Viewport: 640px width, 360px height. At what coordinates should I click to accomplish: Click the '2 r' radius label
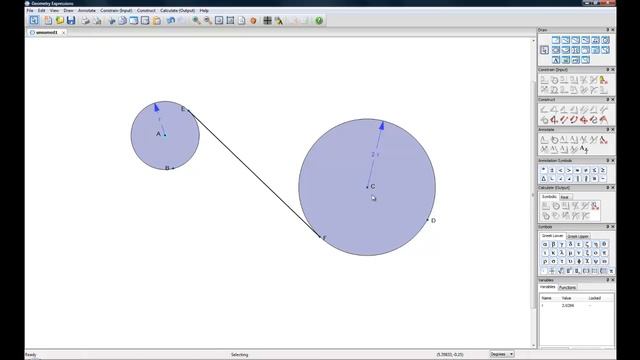375,155
